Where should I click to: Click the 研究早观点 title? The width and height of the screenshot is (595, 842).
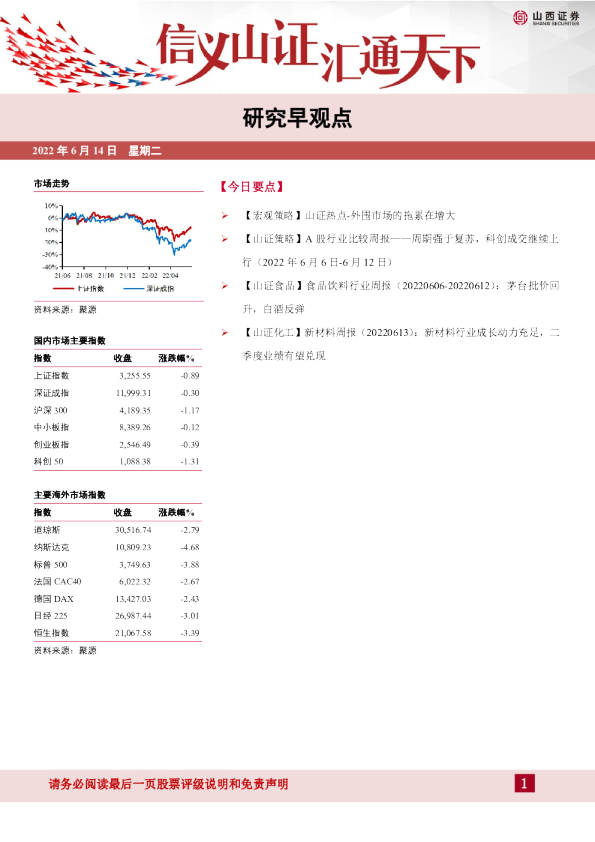[297, 118]
